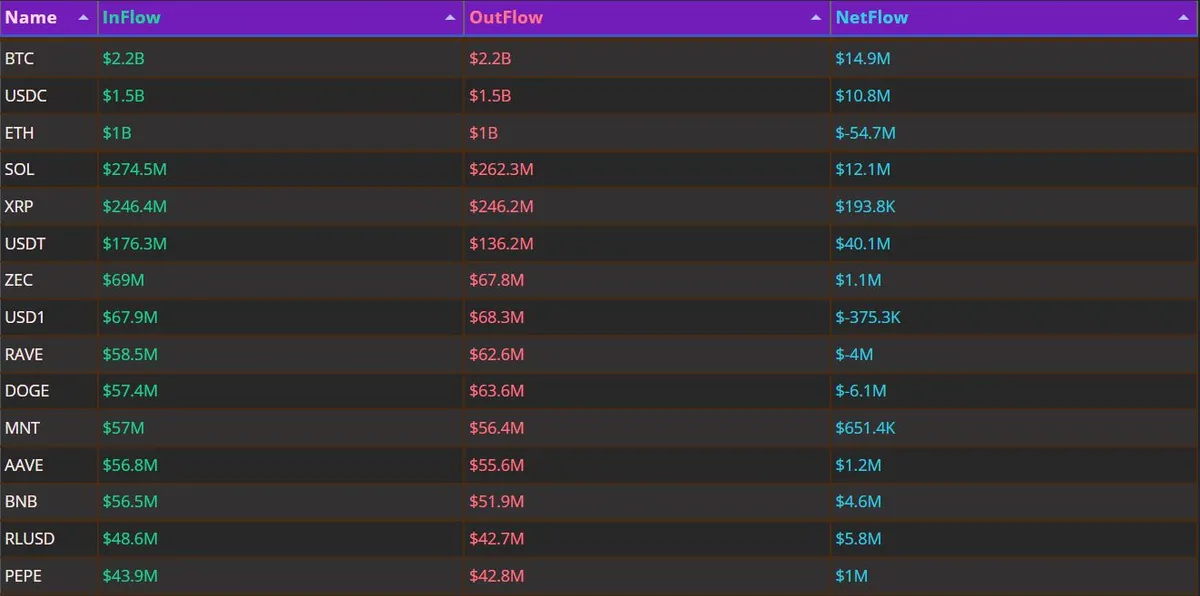Select the RAVE token row
1200x596 pixels.
point(600,355)
